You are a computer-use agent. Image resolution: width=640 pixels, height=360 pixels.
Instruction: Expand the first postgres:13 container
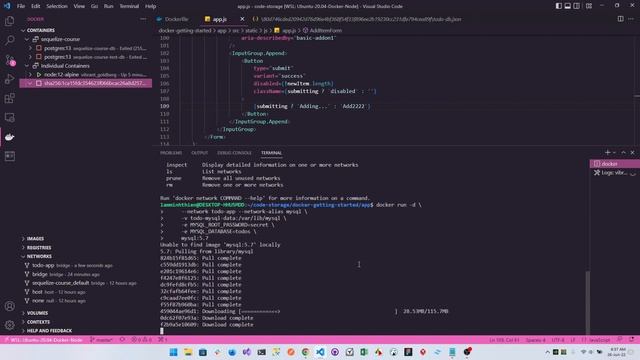[x=30, y=48]
